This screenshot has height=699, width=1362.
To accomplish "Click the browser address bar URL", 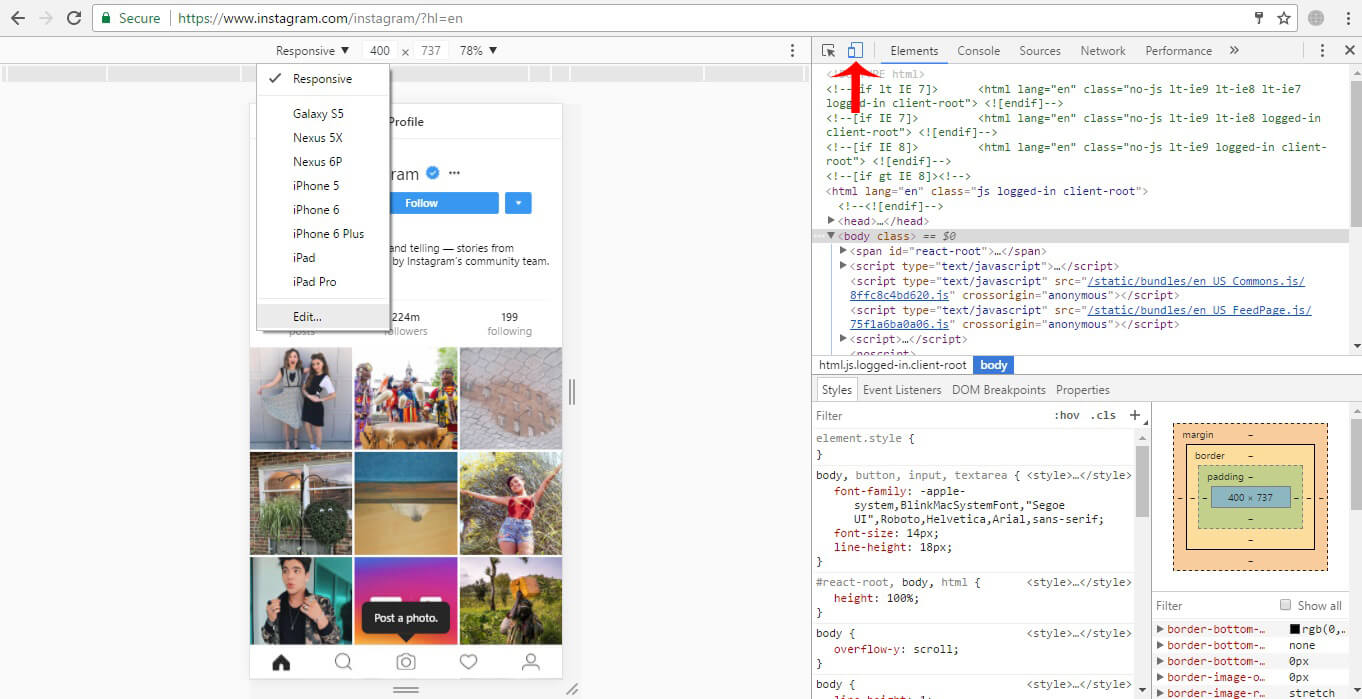I will (x=320, y=18).
